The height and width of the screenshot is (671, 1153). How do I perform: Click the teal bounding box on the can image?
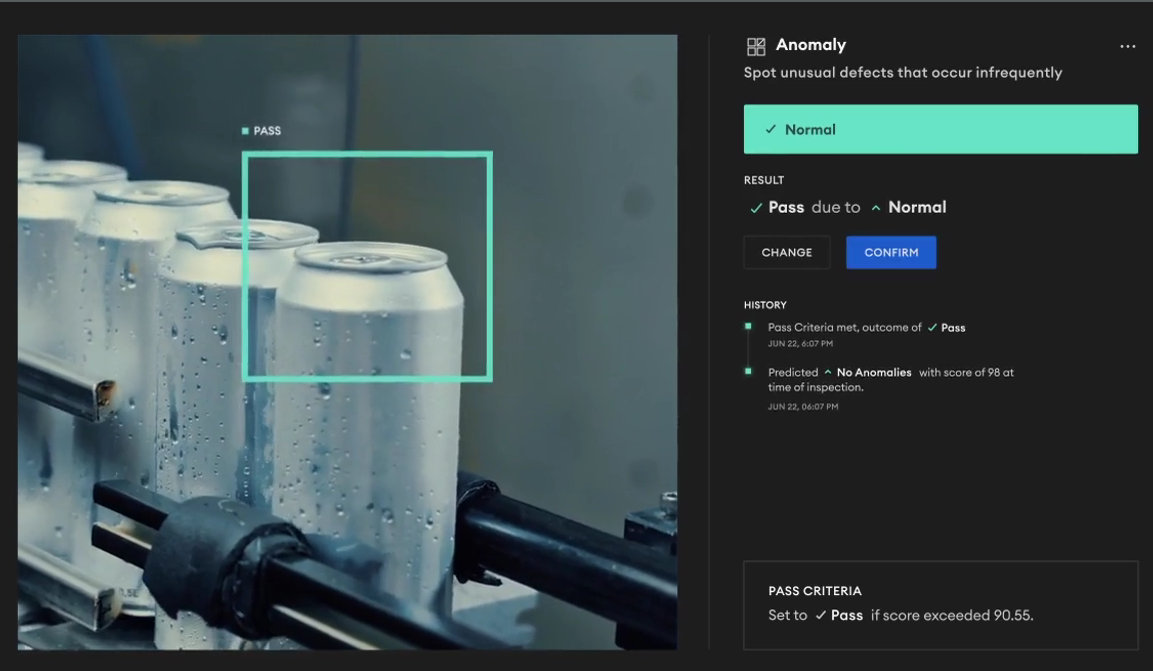pos(367,154)
